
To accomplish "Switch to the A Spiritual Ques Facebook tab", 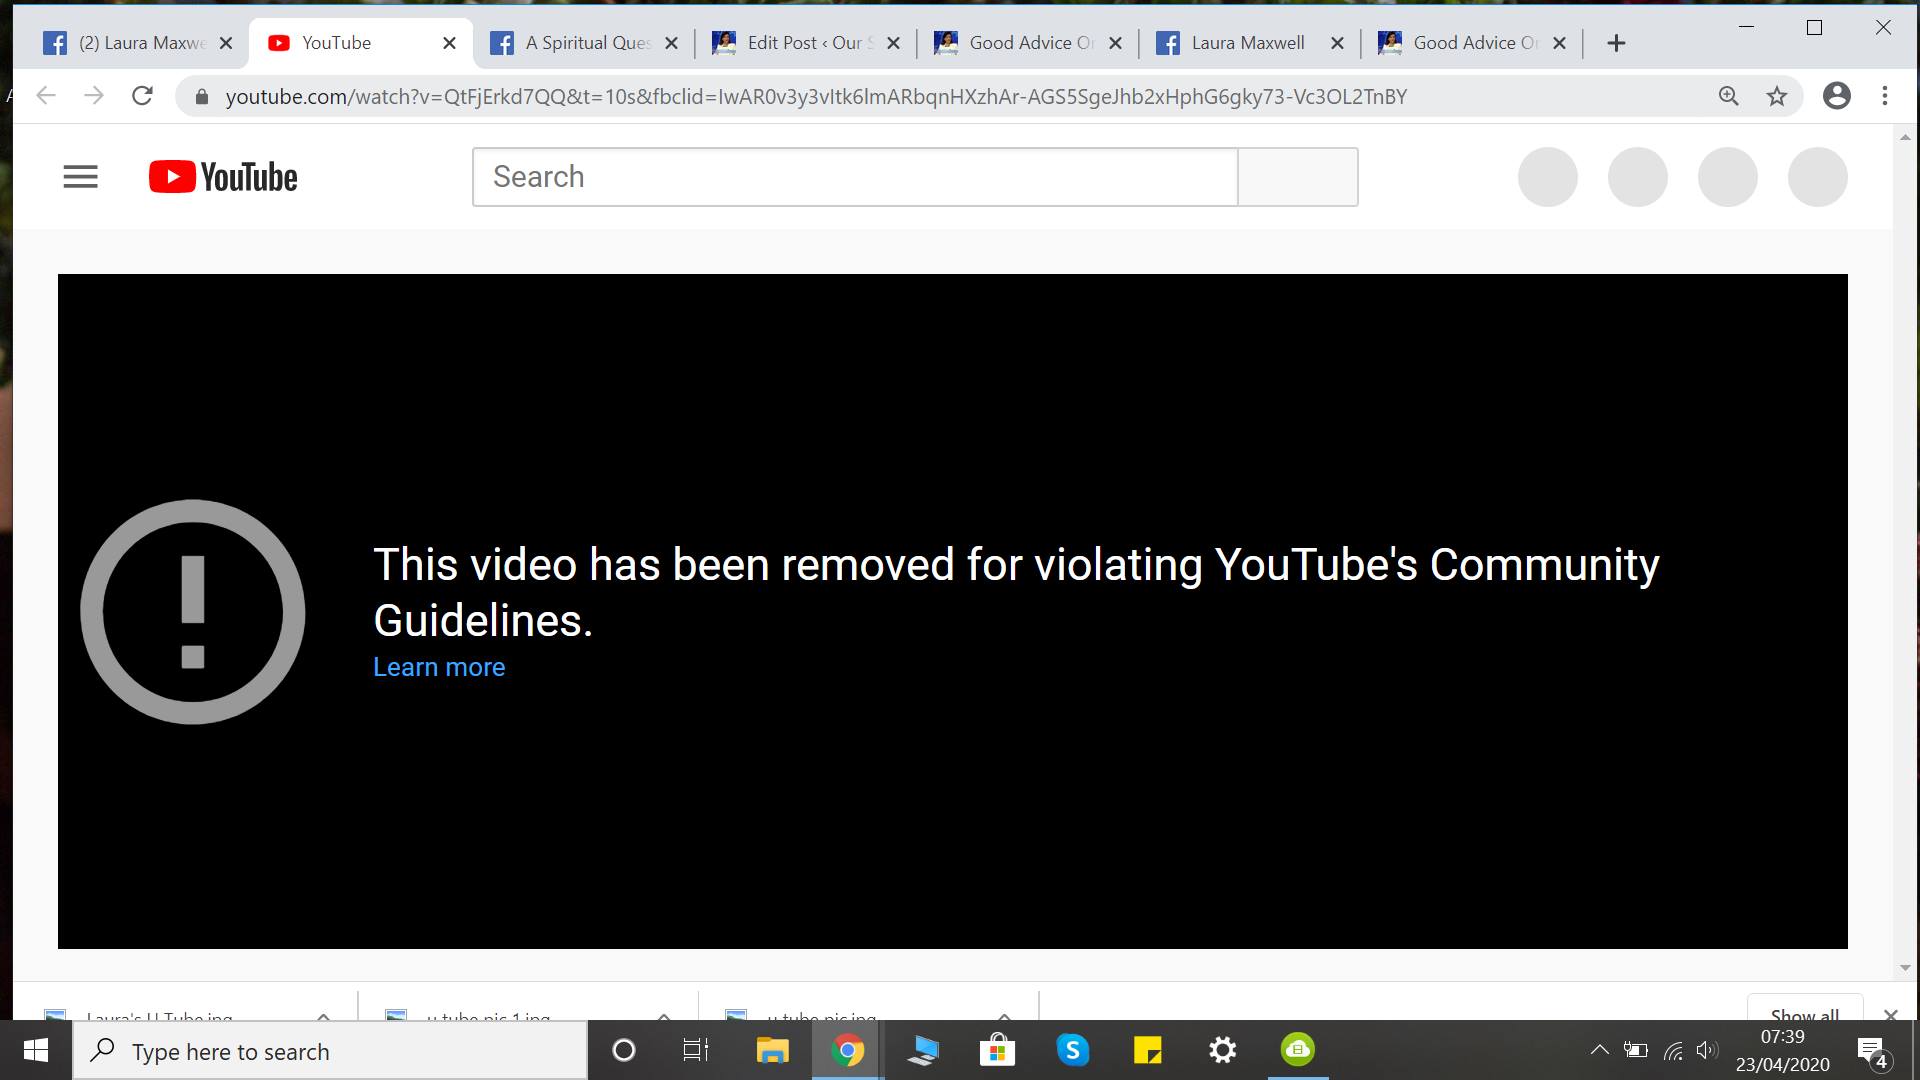I will pyautogui.click(x=588, y=43).
